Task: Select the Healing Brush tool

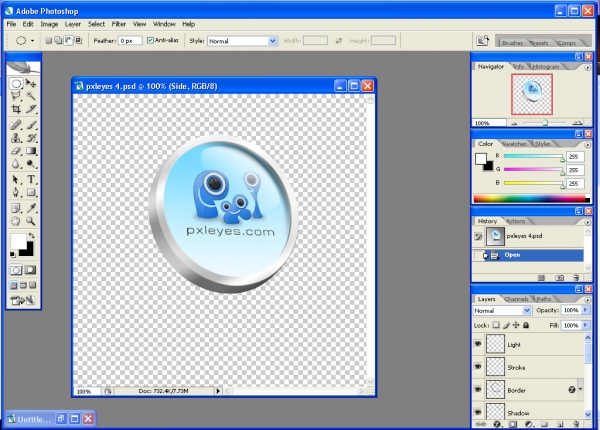Action: coord(16,125)
